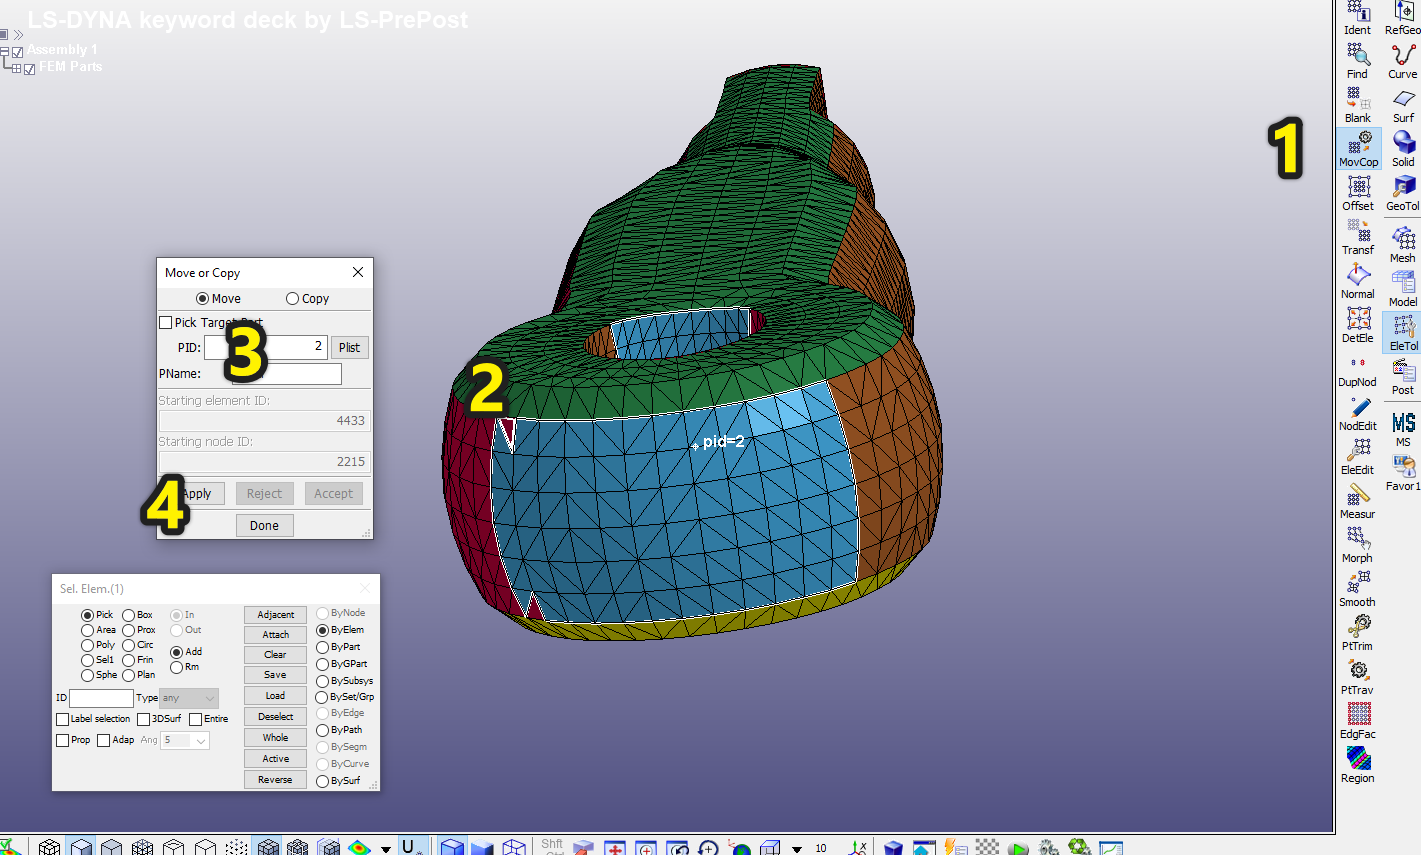Select the Blank tool icon

point(1358,103)
